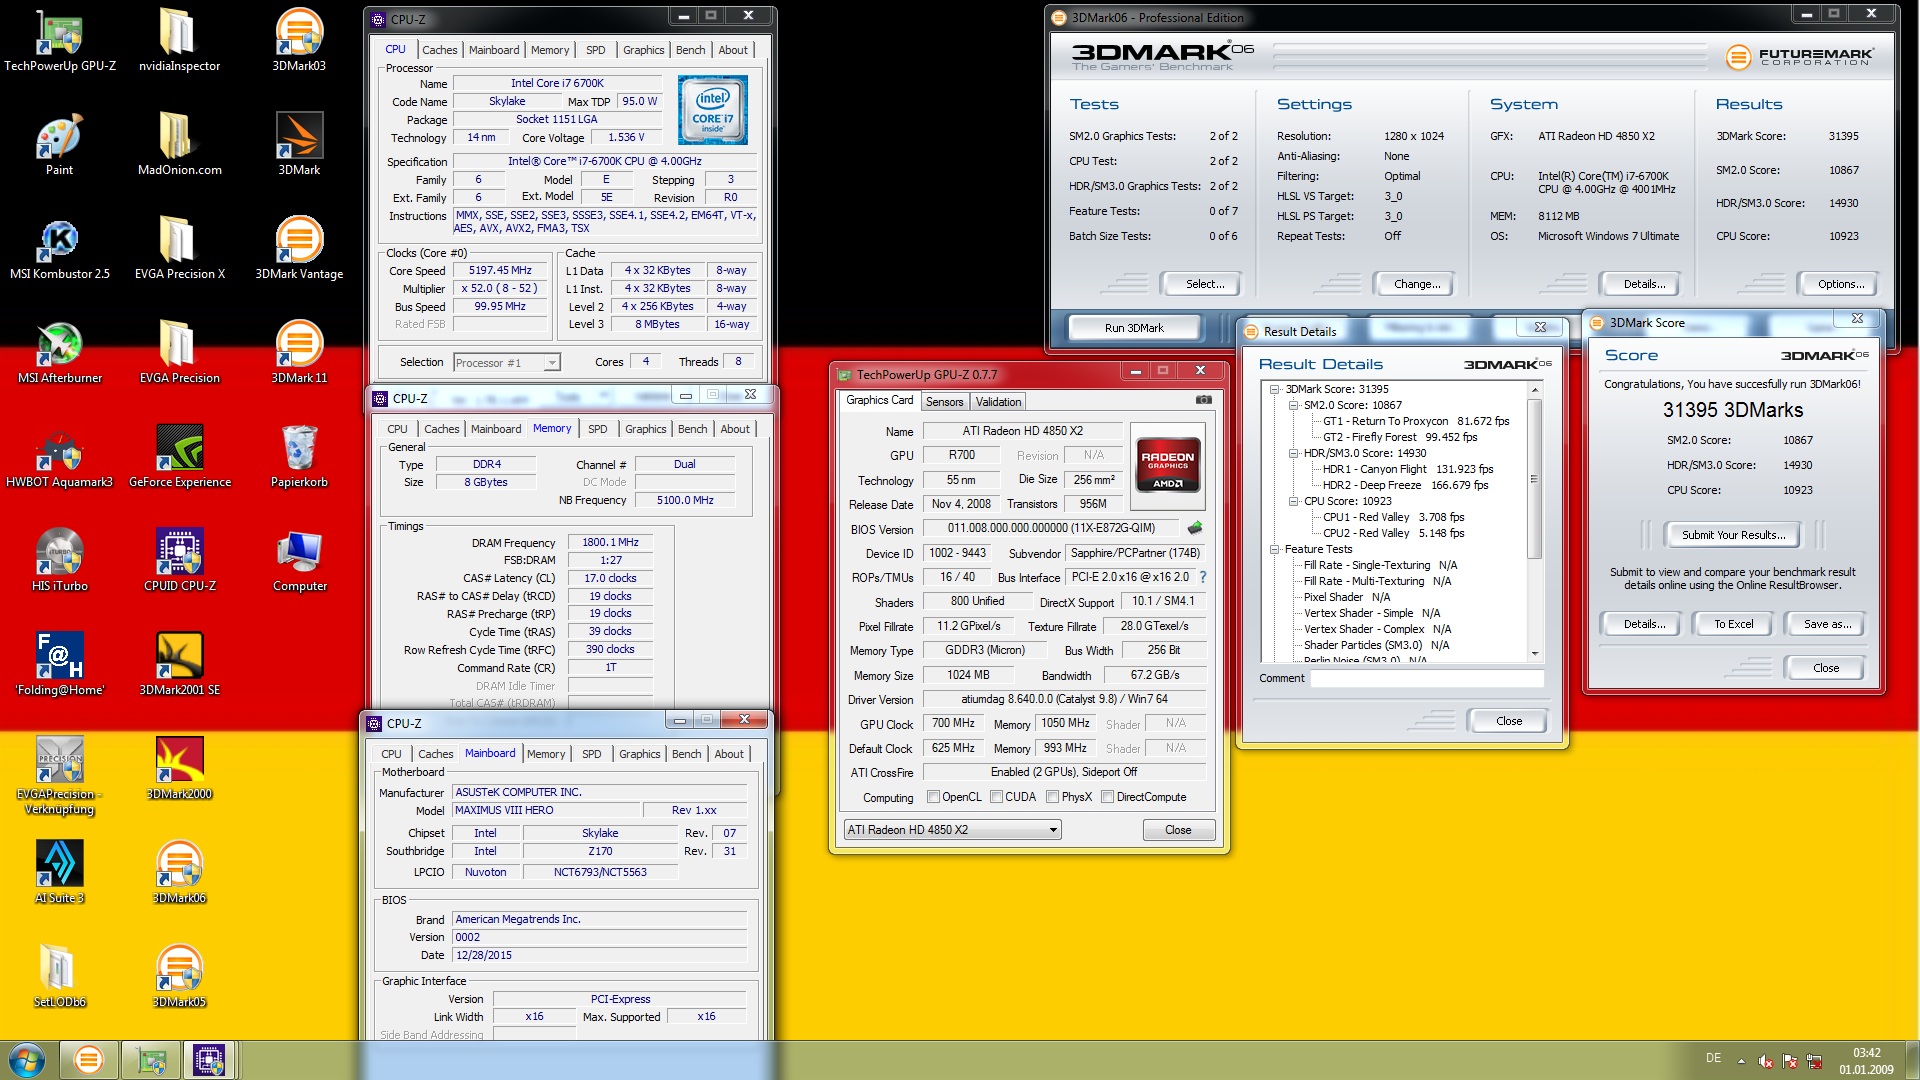The width and height of the screenshot is (1920, 1080).
Task: Collapse SM2.0 Score tree node
Action: click(x=1293, y=405)
